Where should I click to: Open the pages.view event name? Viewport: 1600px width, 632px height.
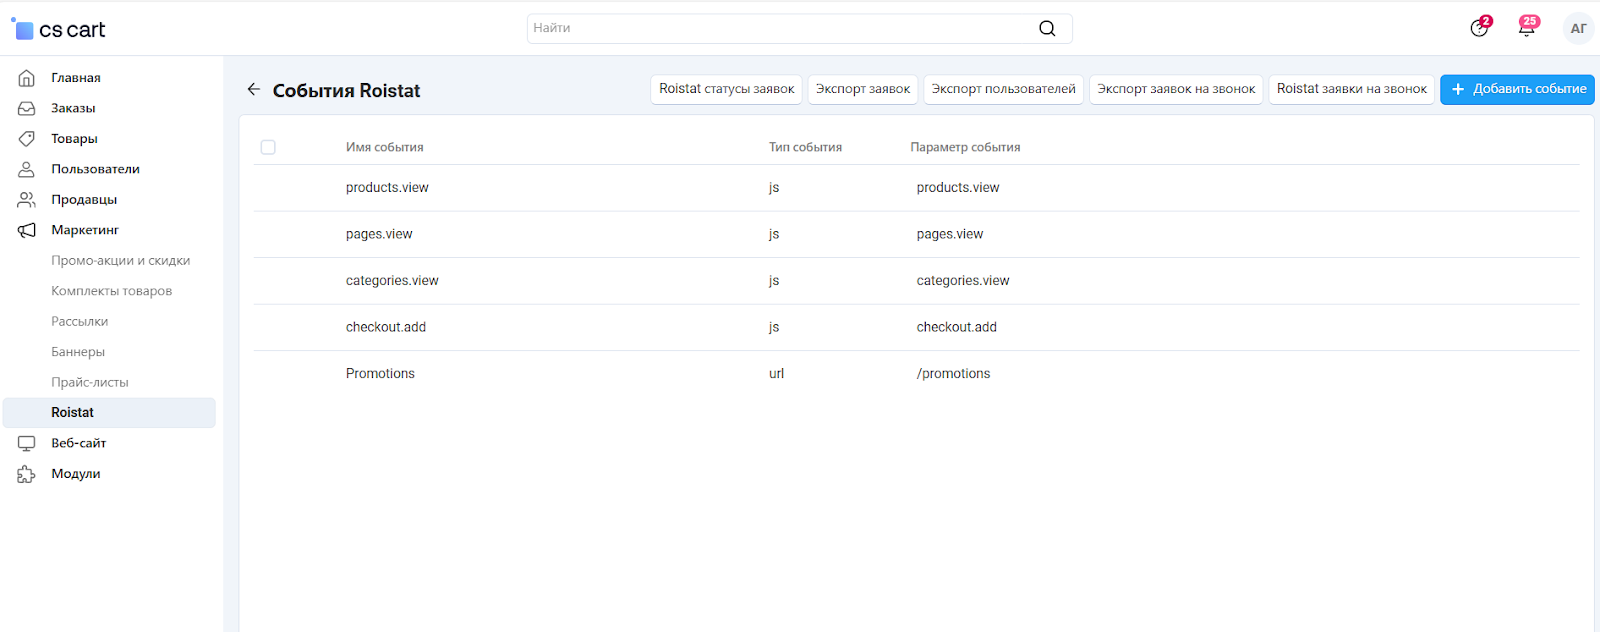(x=379, y=234)
